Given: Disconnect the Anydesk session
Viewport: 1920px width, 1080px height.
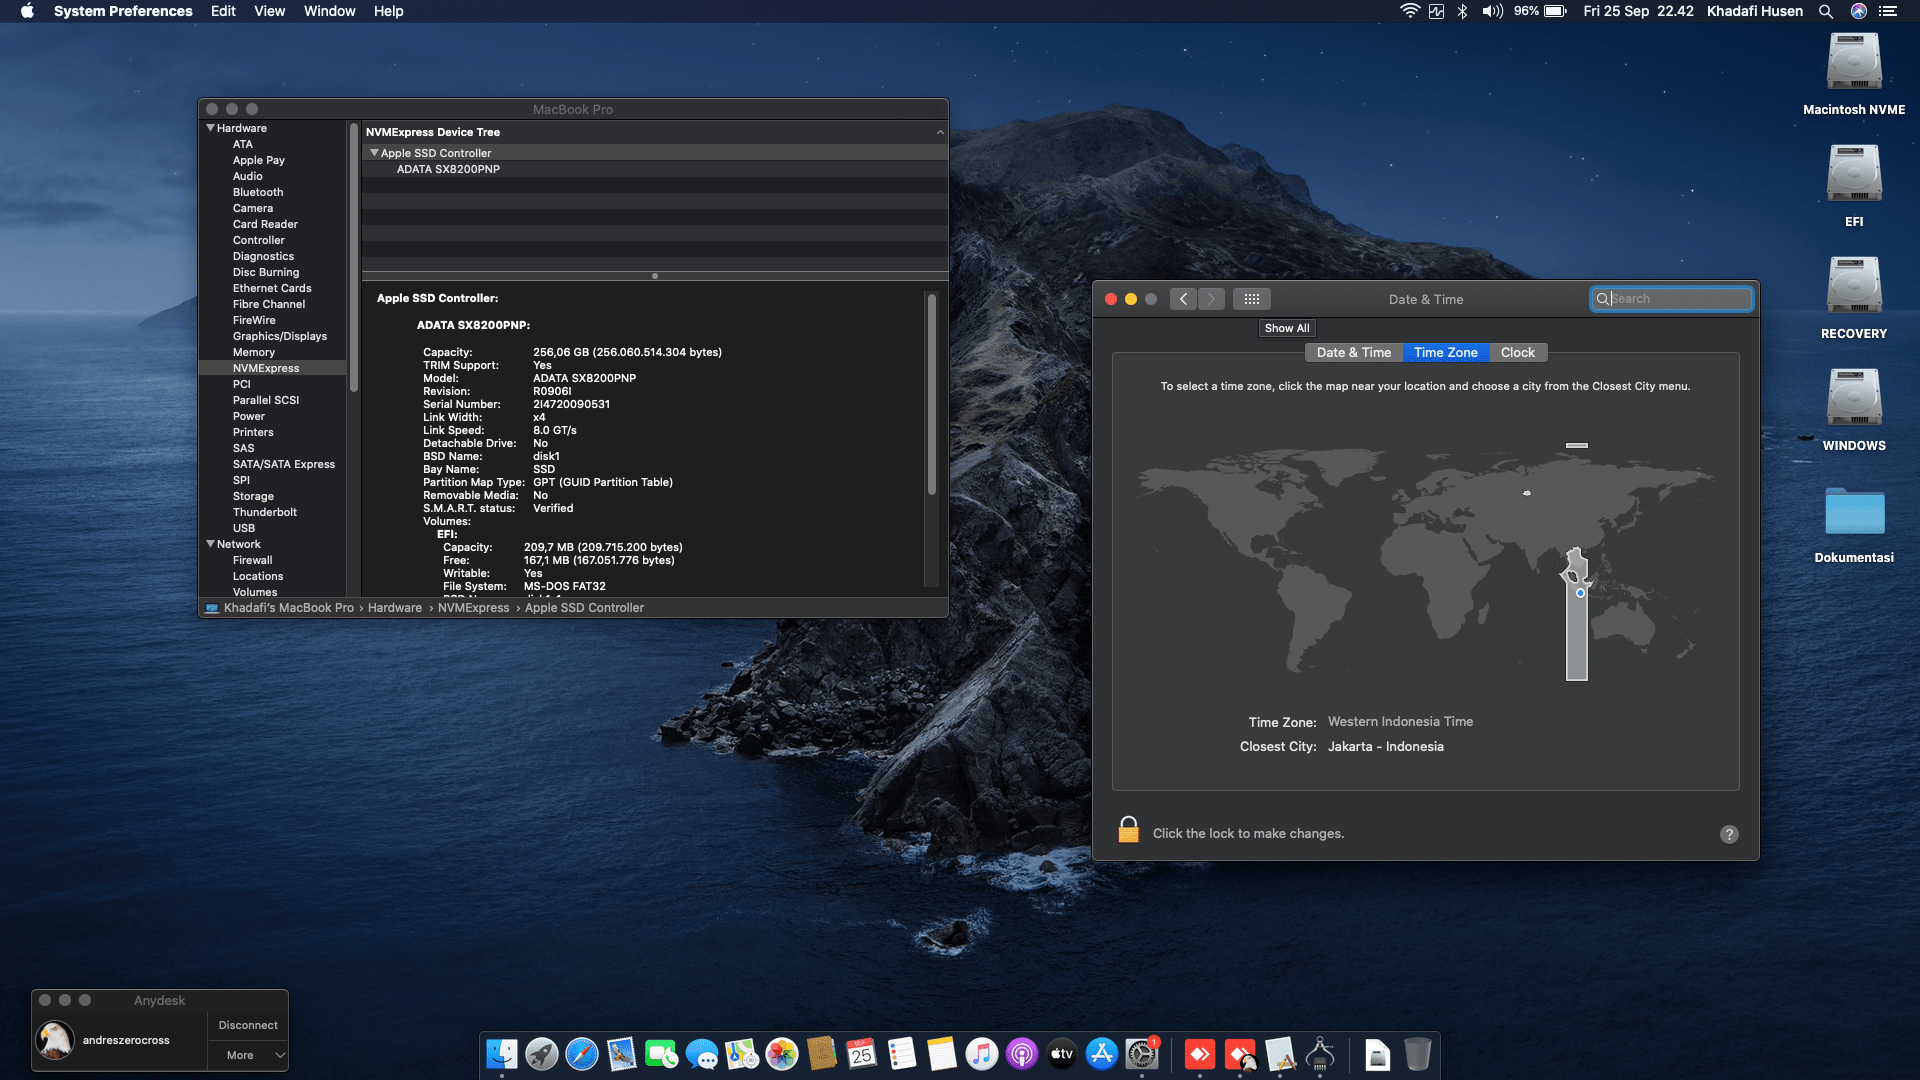Looking at the screenshot, I should (248, 1025).
